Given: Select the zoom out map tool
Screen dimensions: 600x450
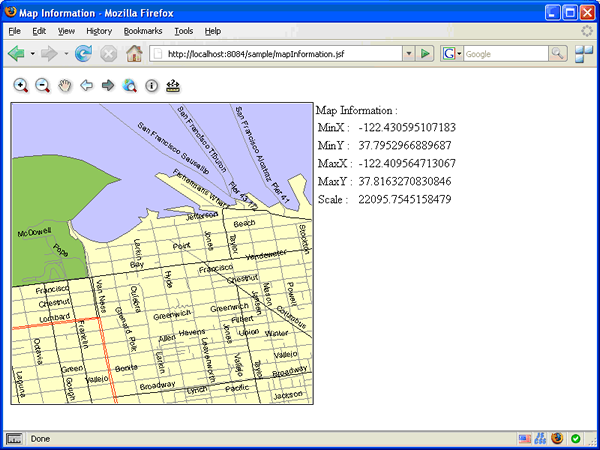Looking at the screenshot, I should pyautogui.click(x=42, y=86).
